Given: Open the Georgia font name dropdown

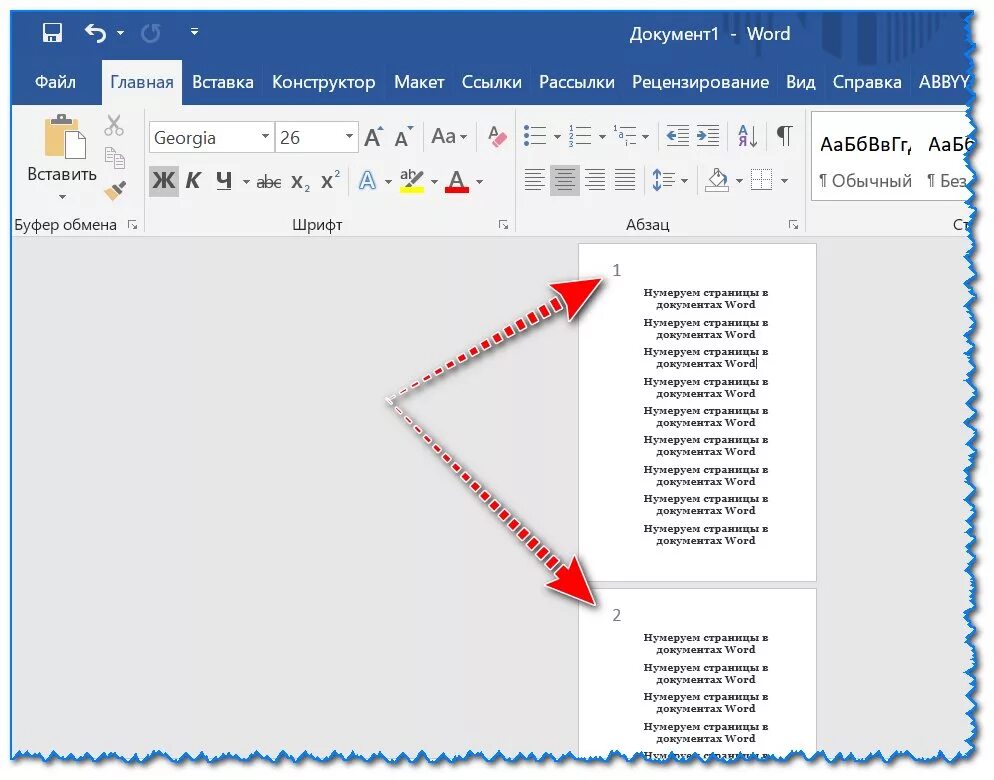Looking at the screenshot, I should click(265, 136).
